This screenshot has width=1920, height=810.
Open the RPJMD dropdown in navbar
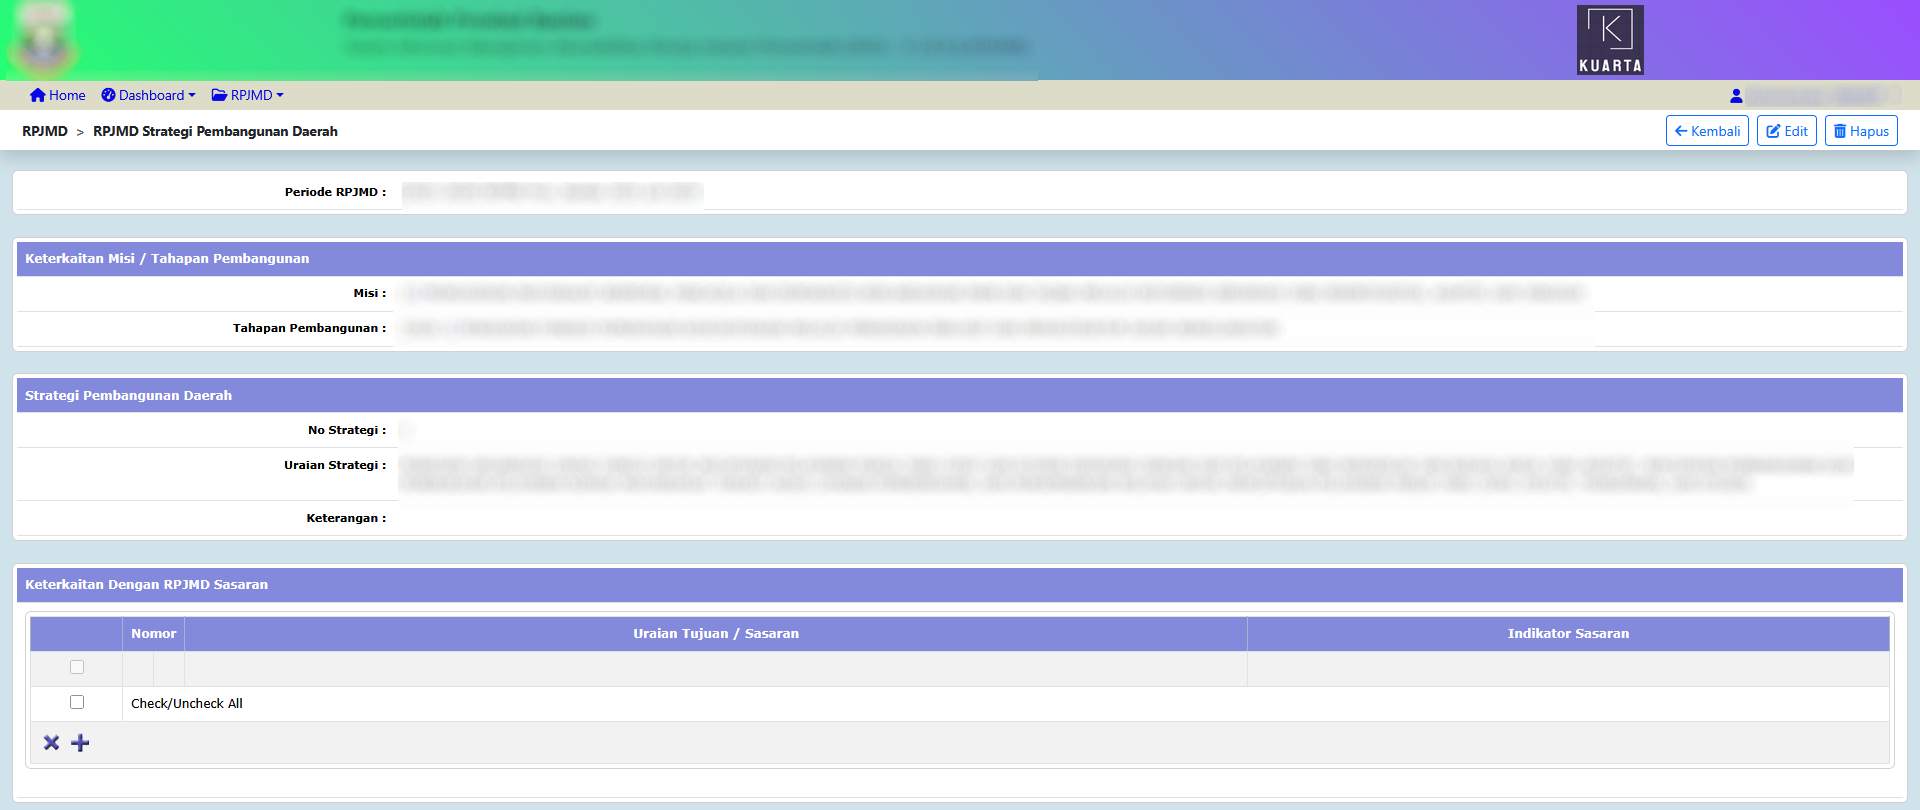point(248,95)
